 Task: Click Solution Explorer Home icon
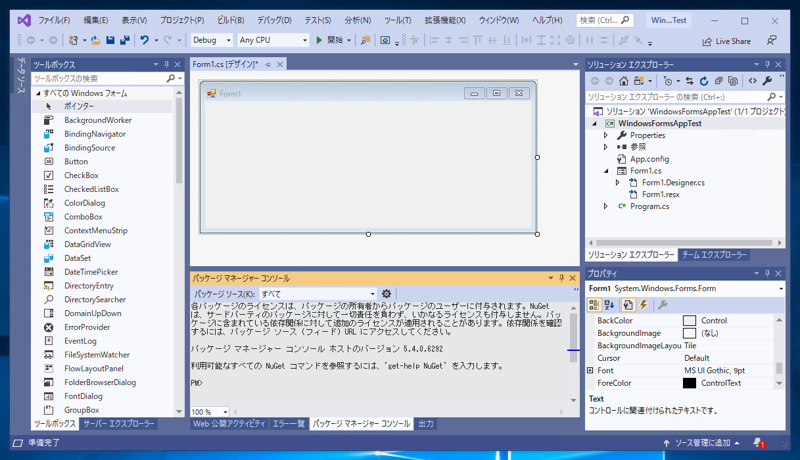623,81
